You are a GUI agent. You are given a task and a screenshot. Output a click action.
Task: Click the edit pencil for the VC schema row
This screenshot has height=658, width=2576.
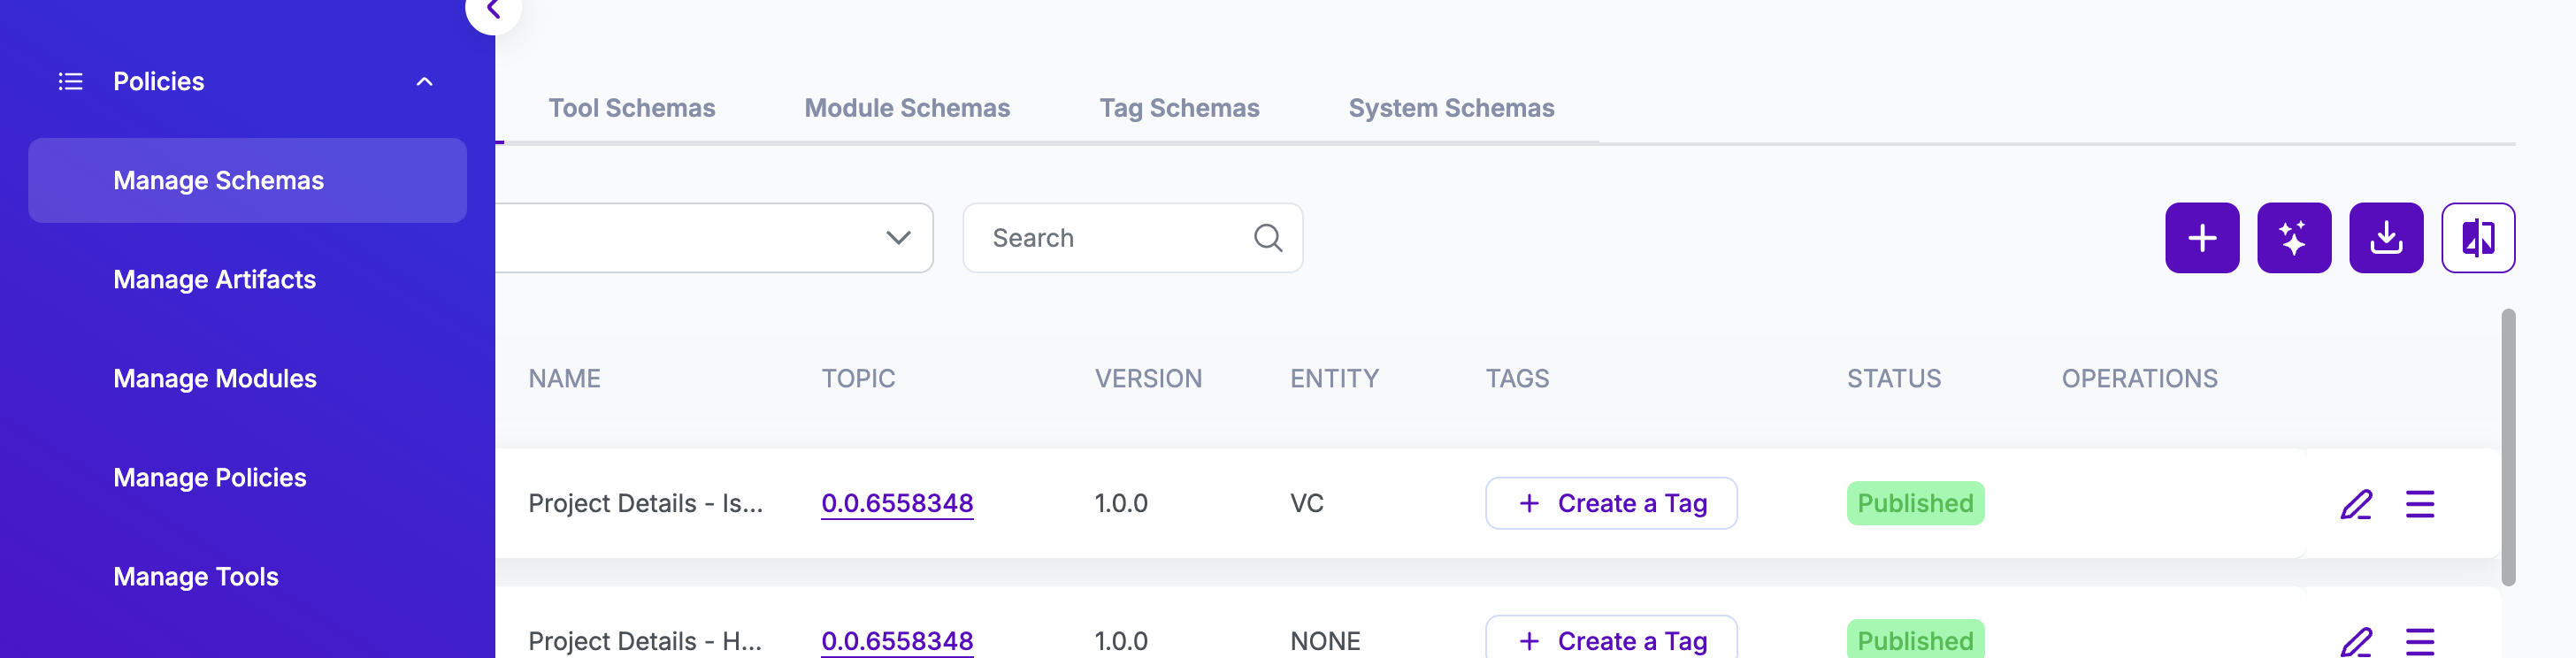pyautogui.click(x=2355, y=504)
